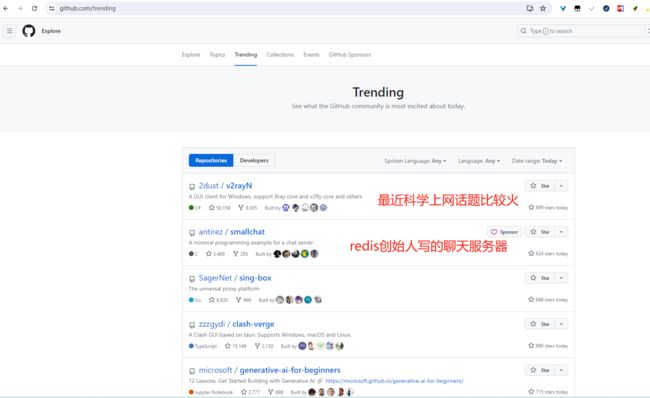Select the Trending tab
Viewport: 650px width, 398px height.
point(246,55)
